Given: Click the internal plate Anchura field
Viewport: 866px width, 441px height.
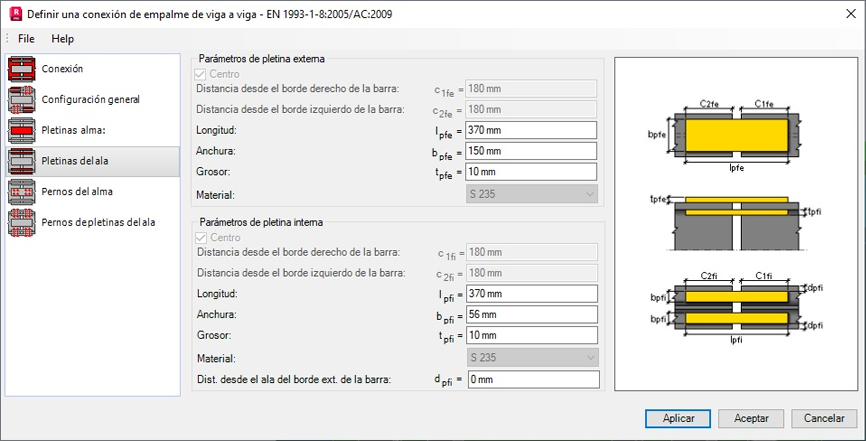Looking at the screenshot, I should [531, 315].
